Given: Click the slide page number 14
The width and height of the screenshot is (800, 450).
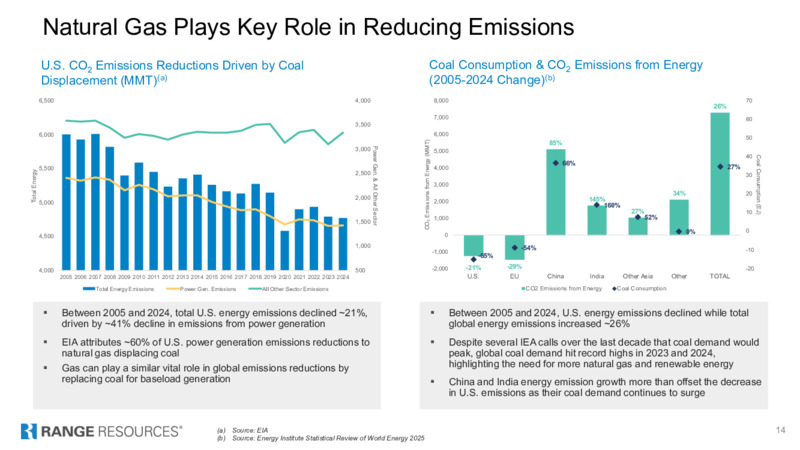Looking at the screenshot, I should tap(781, 430).
